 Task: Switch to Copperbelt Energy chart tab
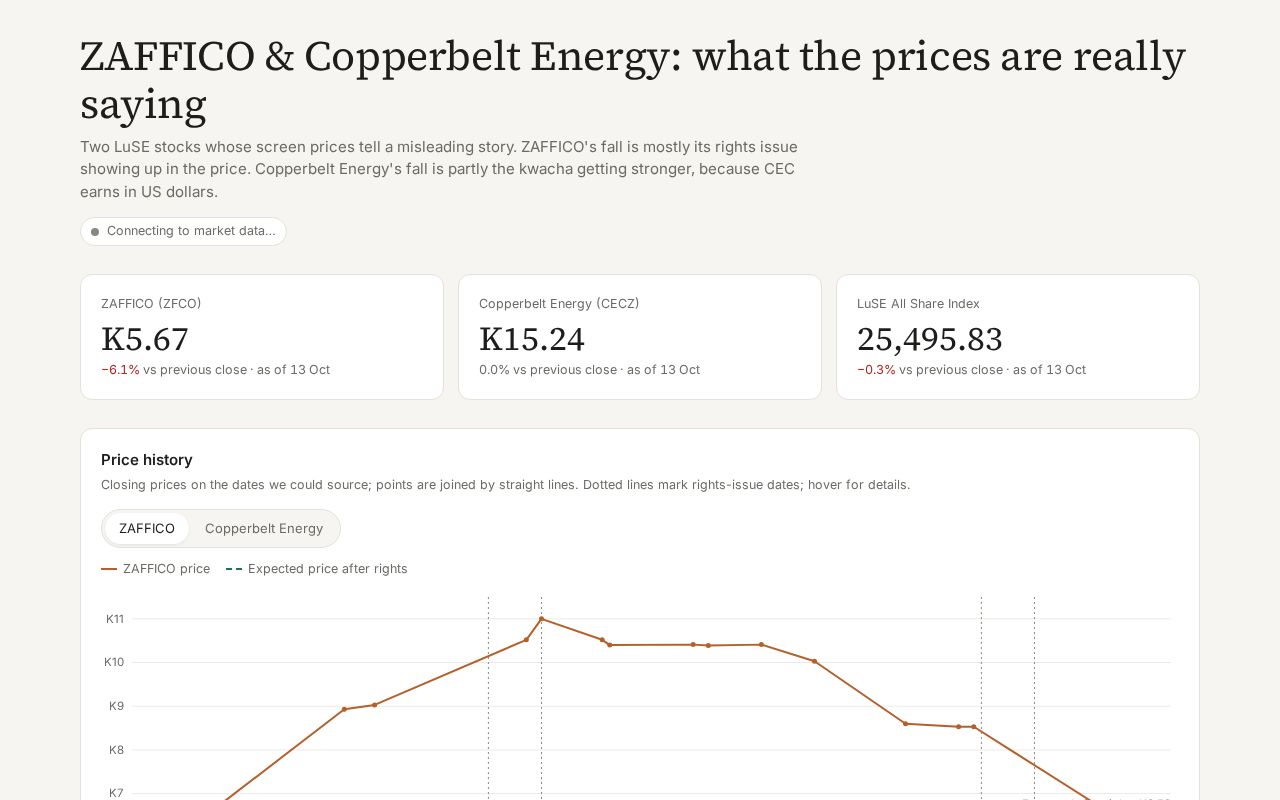[264, 528]
